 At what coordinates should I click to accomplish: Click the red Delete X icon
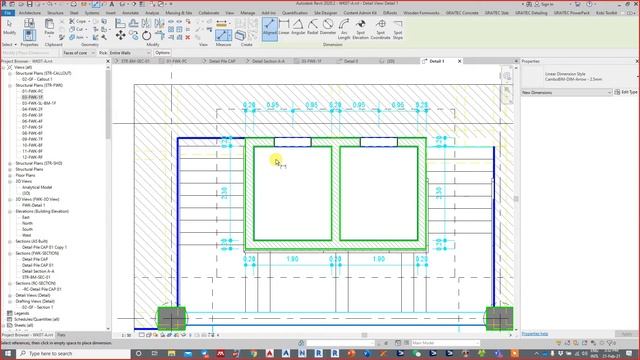click(188, 38)
